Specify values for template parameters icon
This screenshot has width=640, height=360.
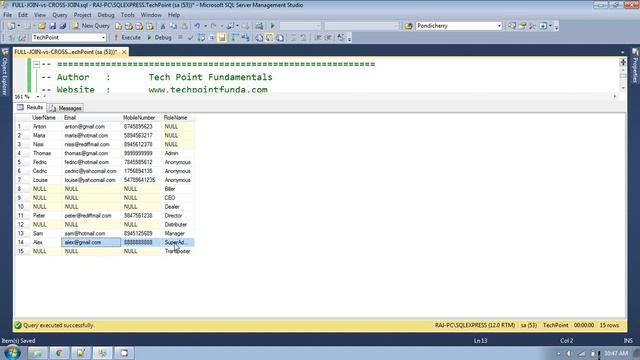[340, 38]
